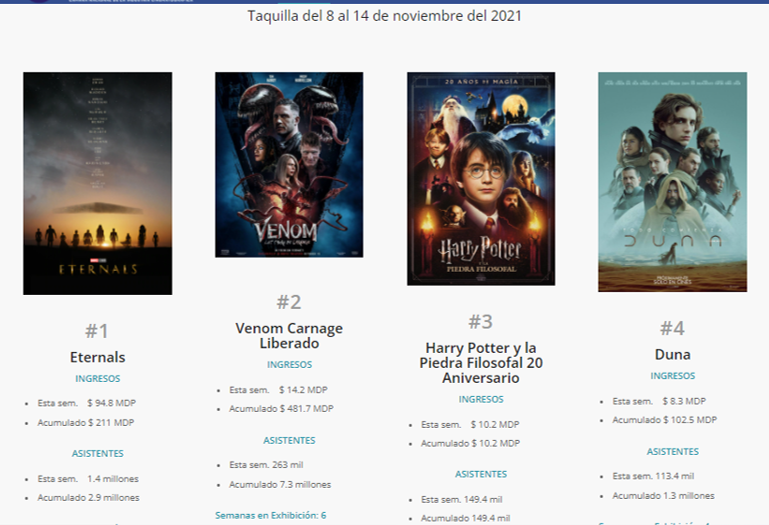Click Venom Acumulado 7.3 millones
Viewport: 769px width, 525px height.
pos(280,485)
